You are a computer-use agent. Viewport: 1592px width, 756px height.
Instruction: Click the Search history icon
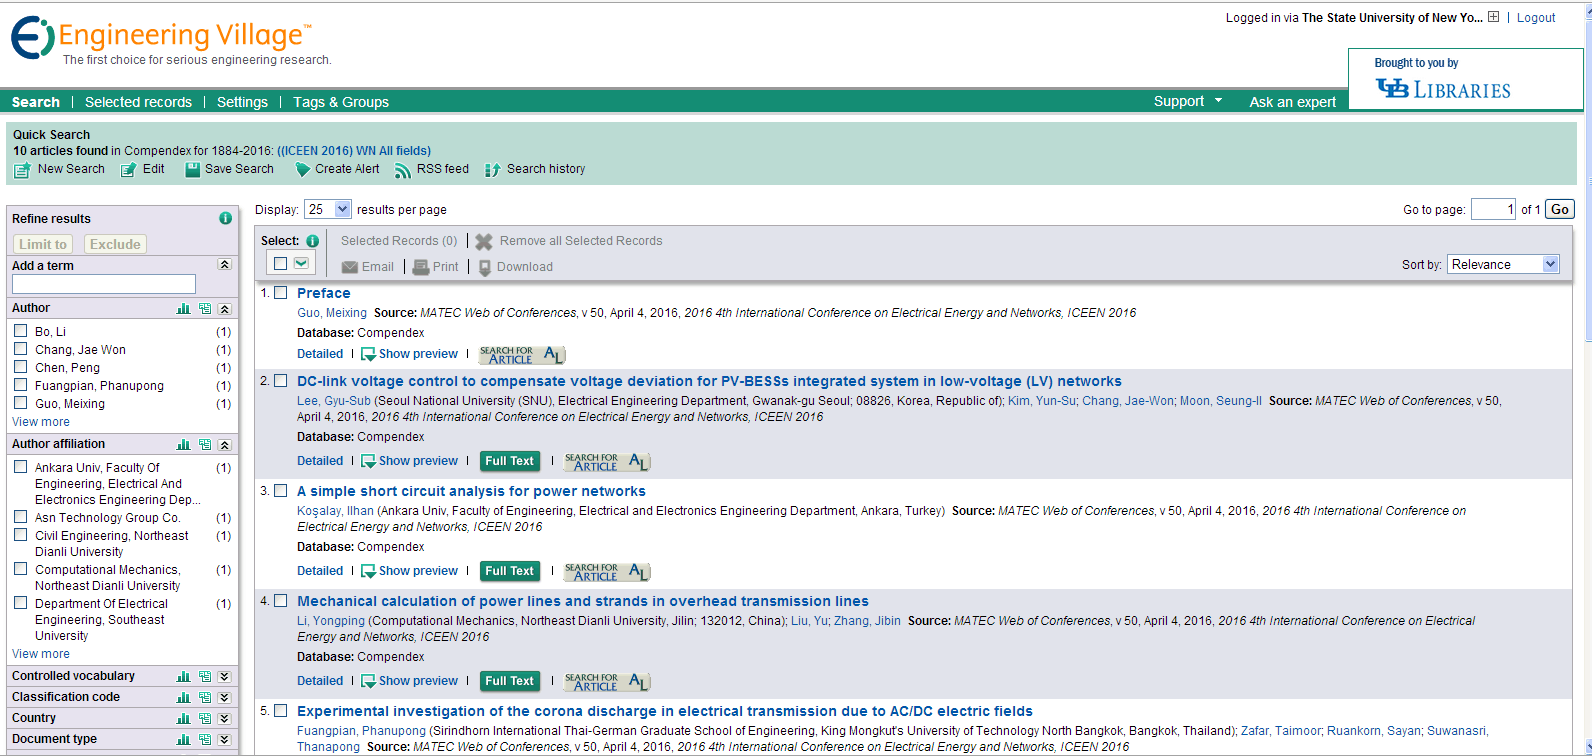(x=492, y=170)
